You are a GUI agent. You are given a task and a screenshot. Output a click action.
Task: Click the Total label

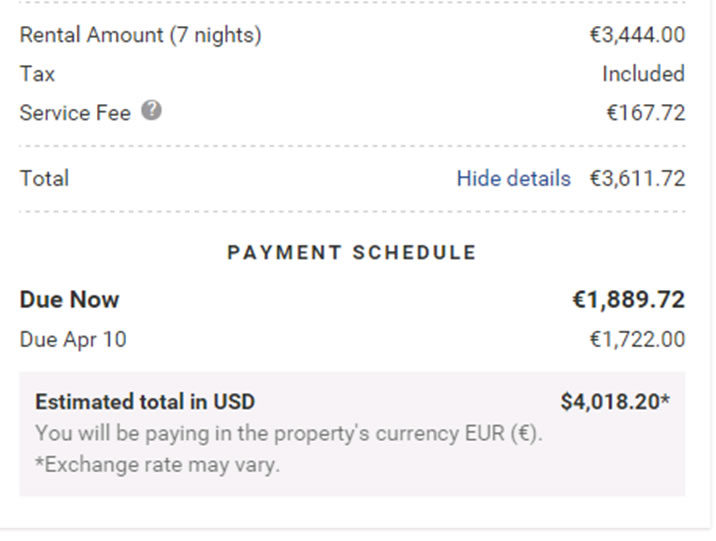[44, 179]
